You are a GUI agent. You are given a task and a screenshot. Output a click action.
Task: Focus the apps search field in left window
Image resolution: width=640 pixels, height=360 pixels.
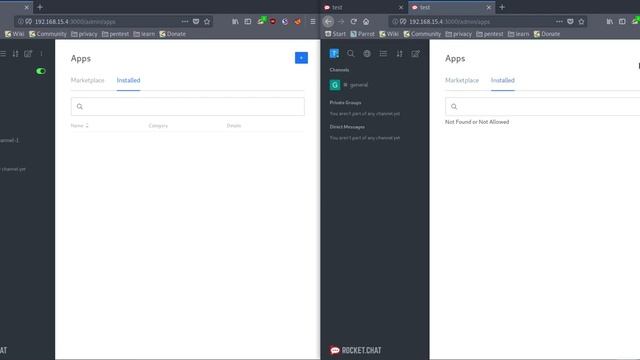(188, 107)
